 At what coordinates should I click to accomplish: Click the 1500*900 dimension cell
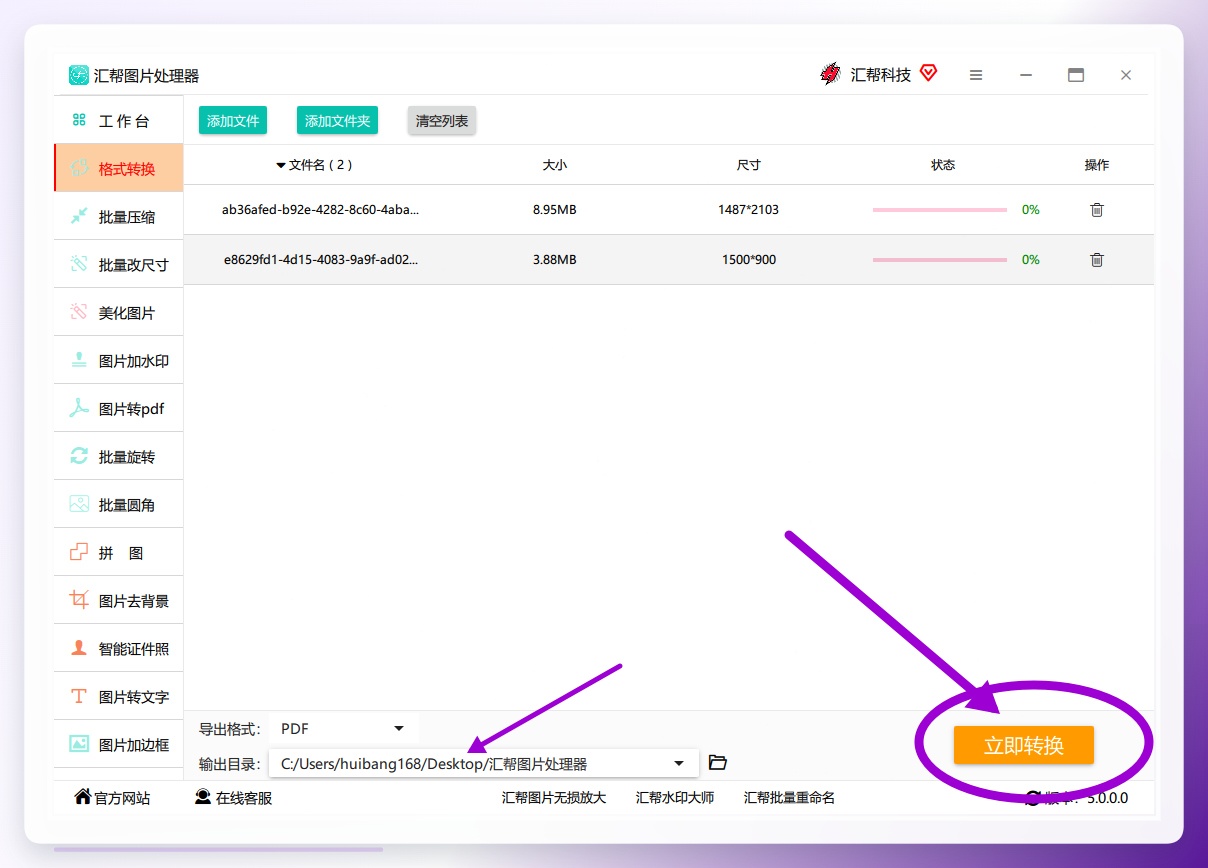[x=749, y=260]
